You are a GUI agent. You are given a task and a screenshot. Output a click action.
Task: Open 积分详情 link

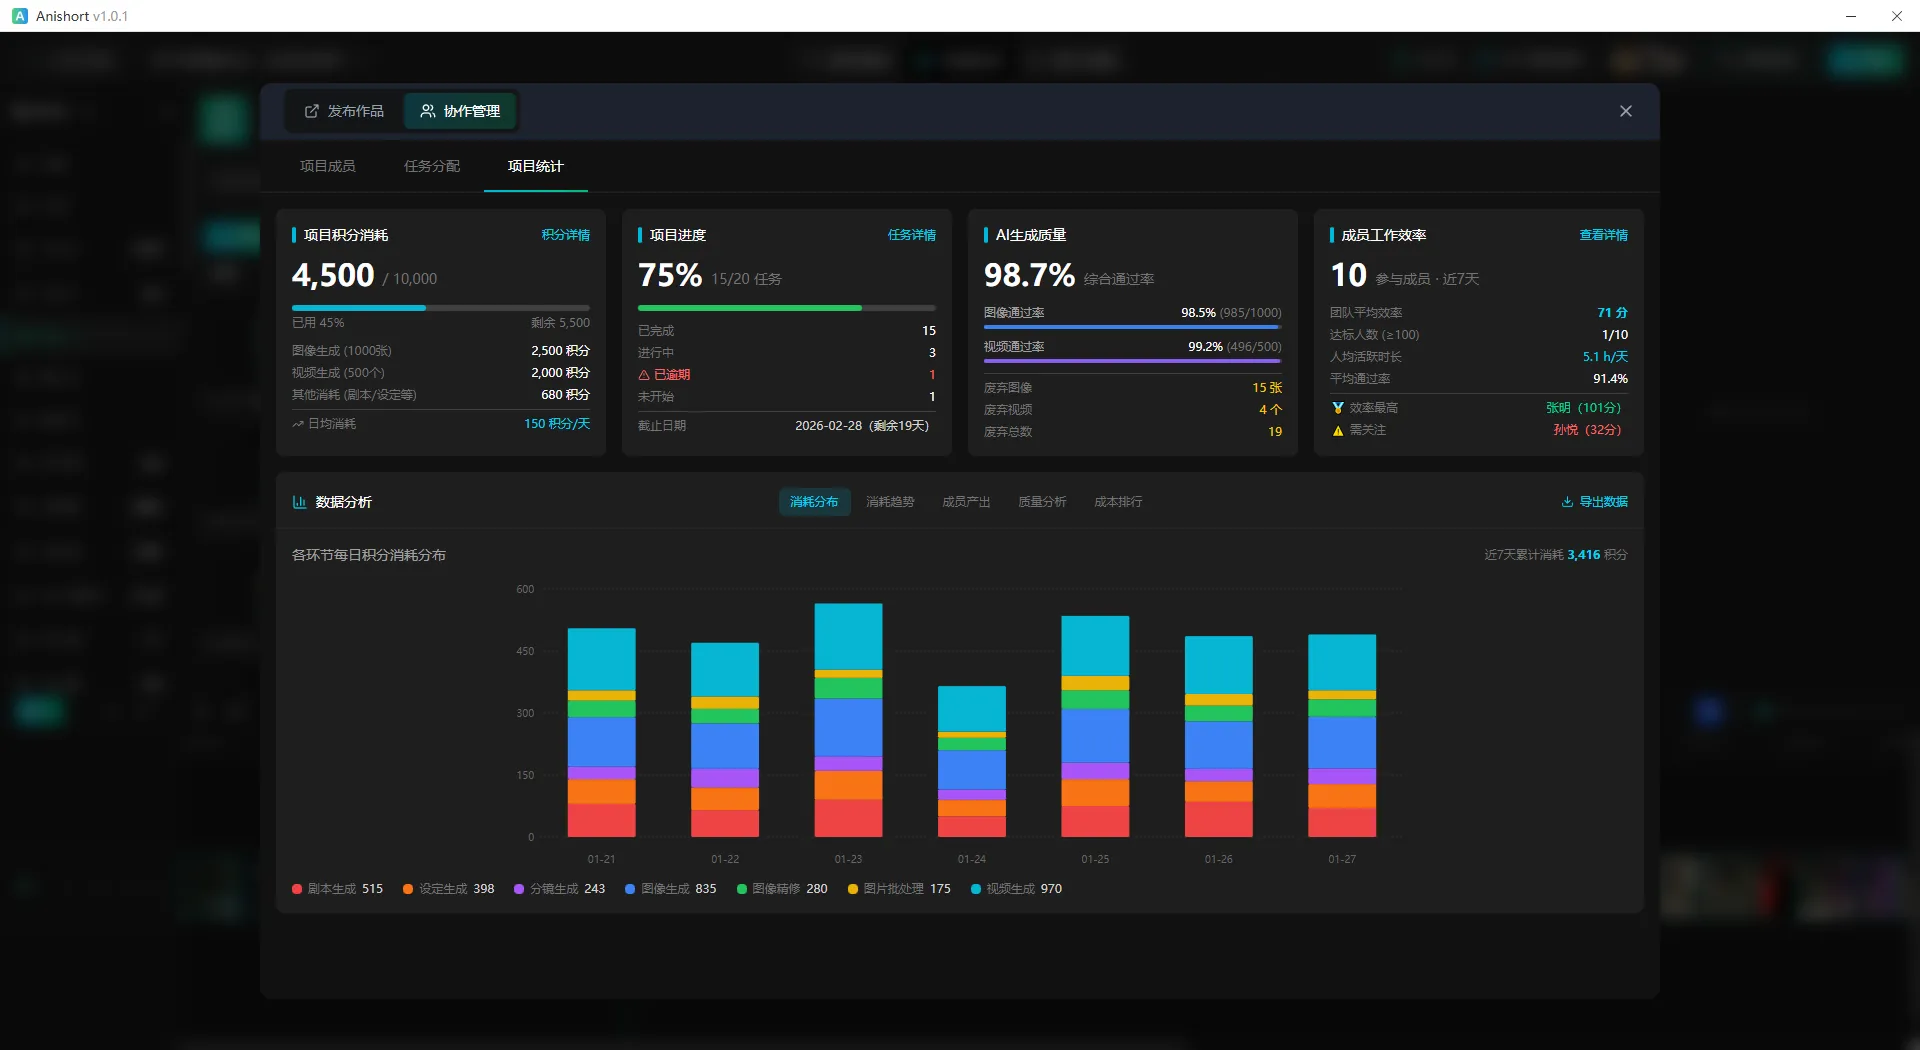(565, 235)
